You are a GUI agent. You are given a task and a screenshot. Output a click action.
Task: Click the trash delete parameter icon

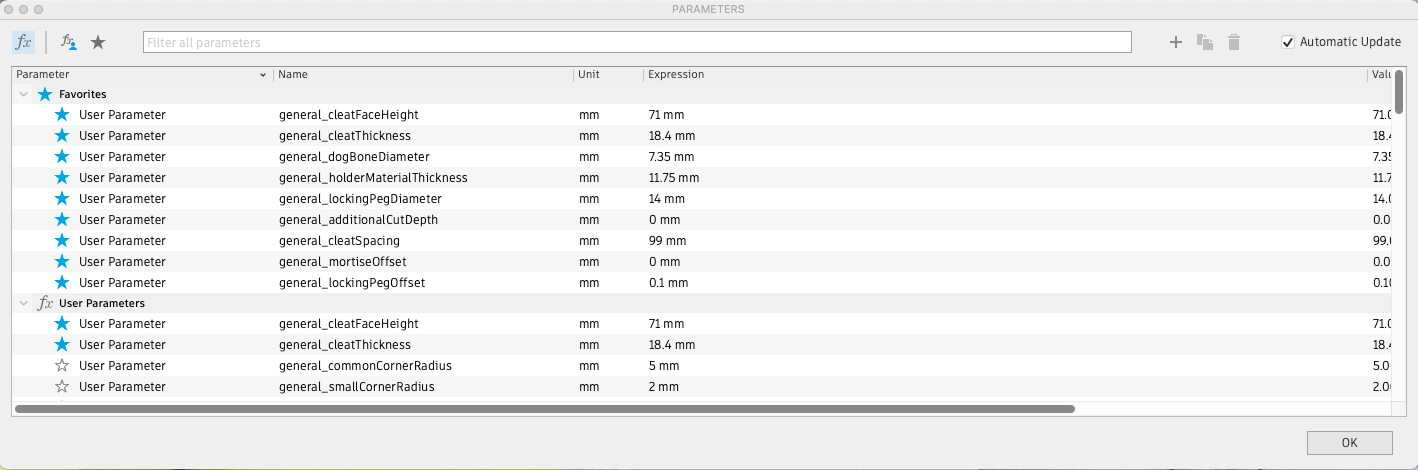click(1234, 42)
